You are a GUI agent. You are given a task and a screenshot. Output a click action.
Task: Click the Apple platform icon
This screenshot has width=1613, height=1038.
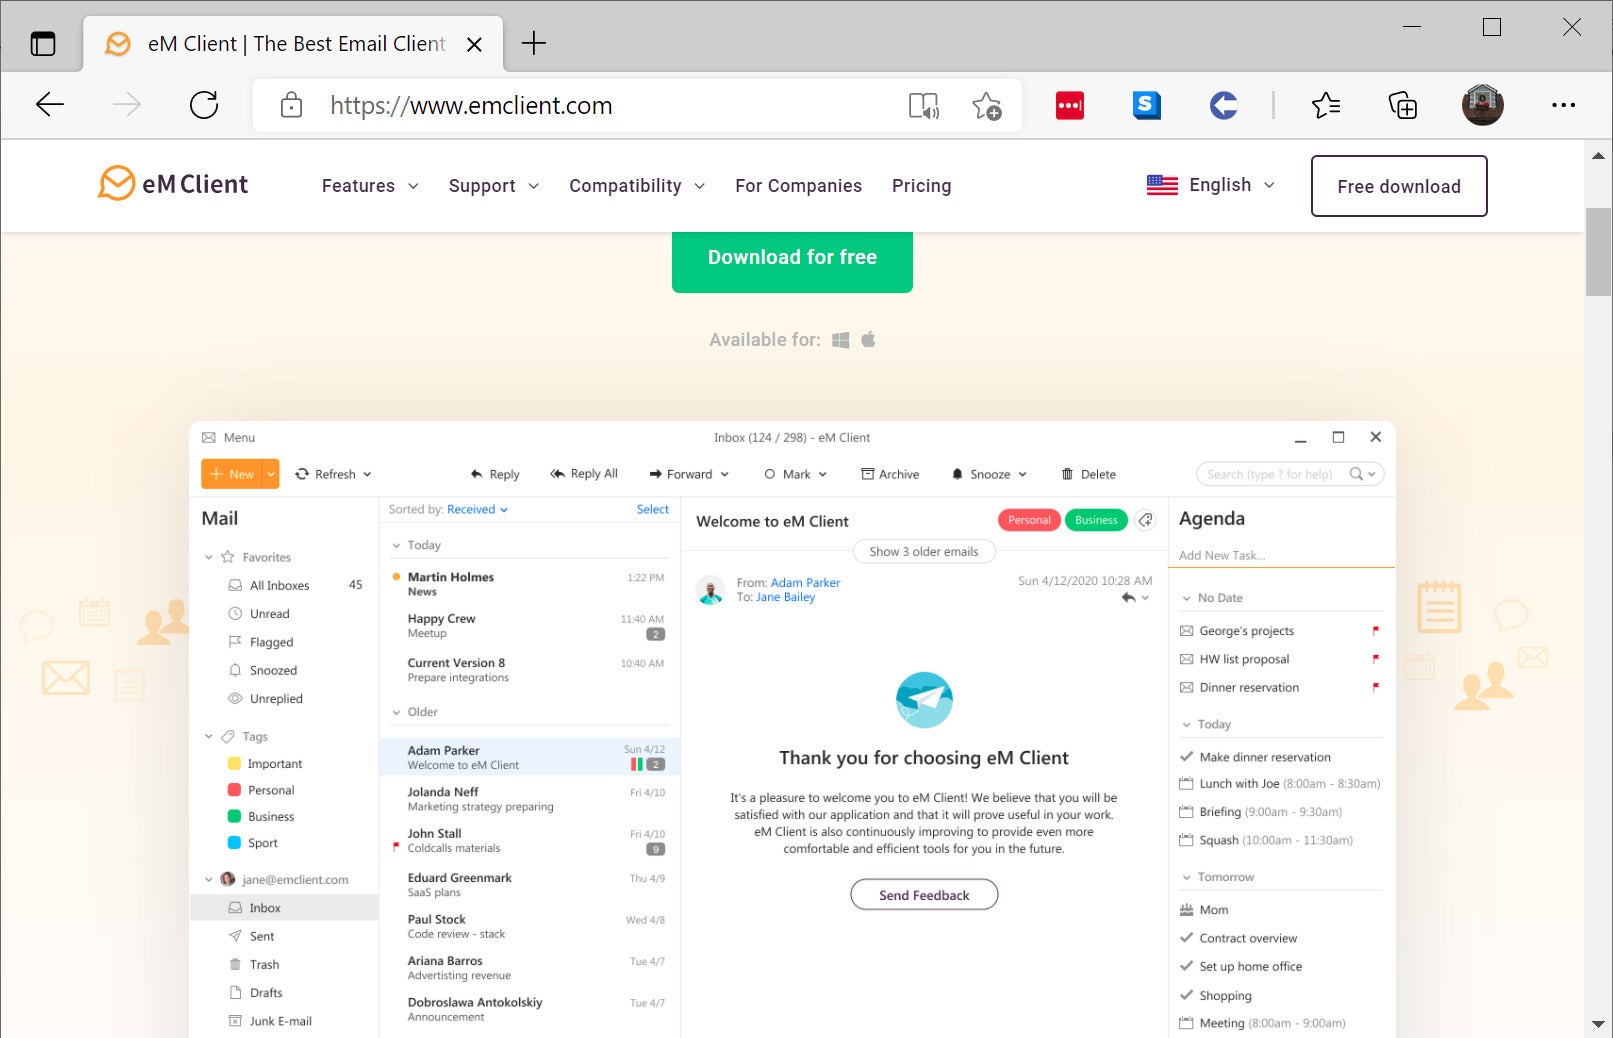(868, 339)
